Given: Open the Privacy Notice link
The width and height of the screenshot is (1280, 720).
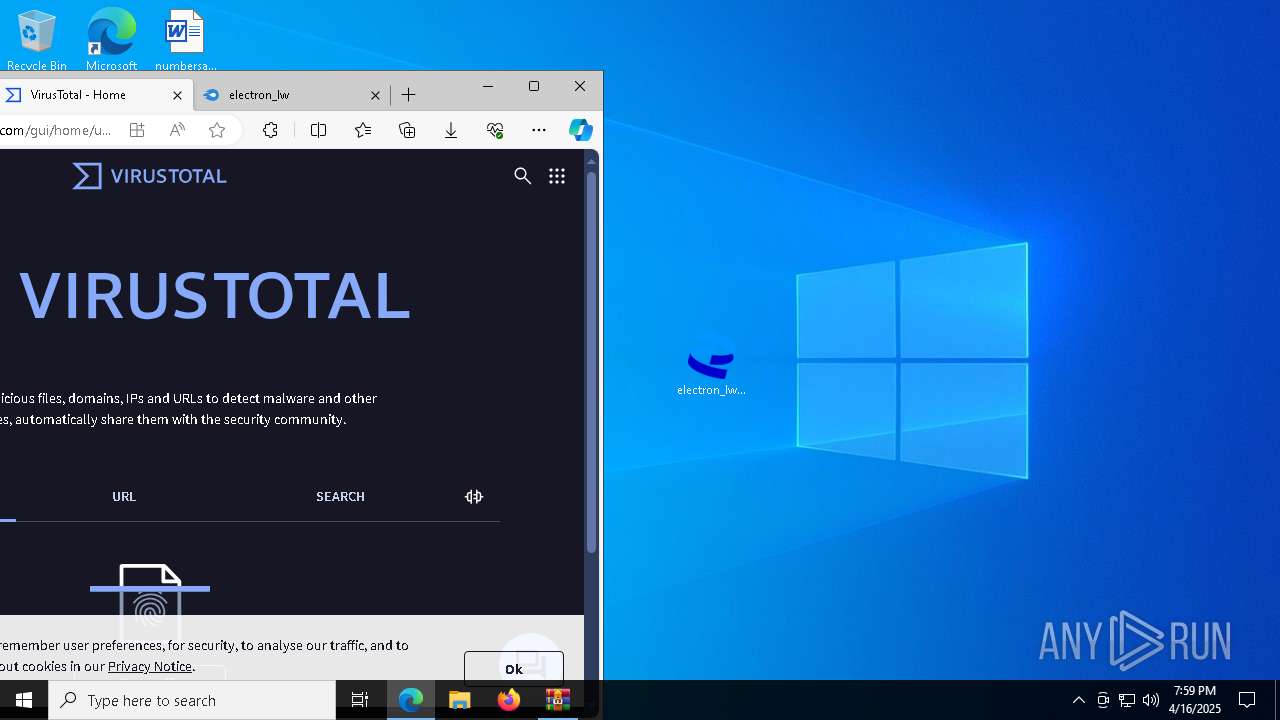Looking at the screenshot, I should [150, 666].
